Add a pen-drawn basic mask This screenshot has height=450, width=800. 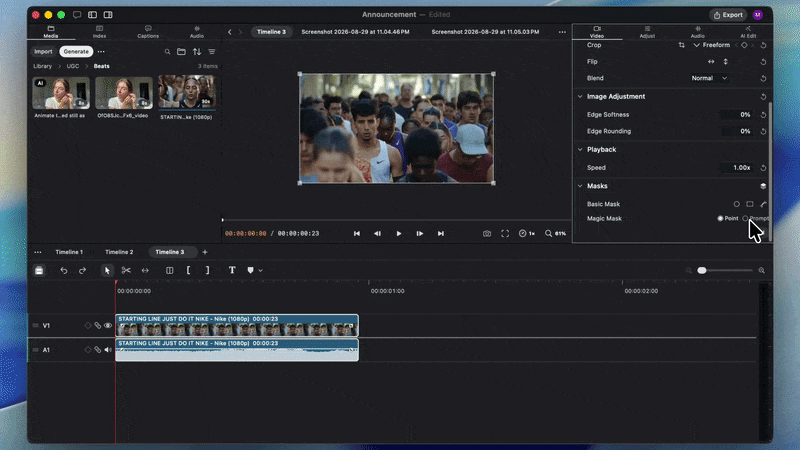(x=763, y=204)
